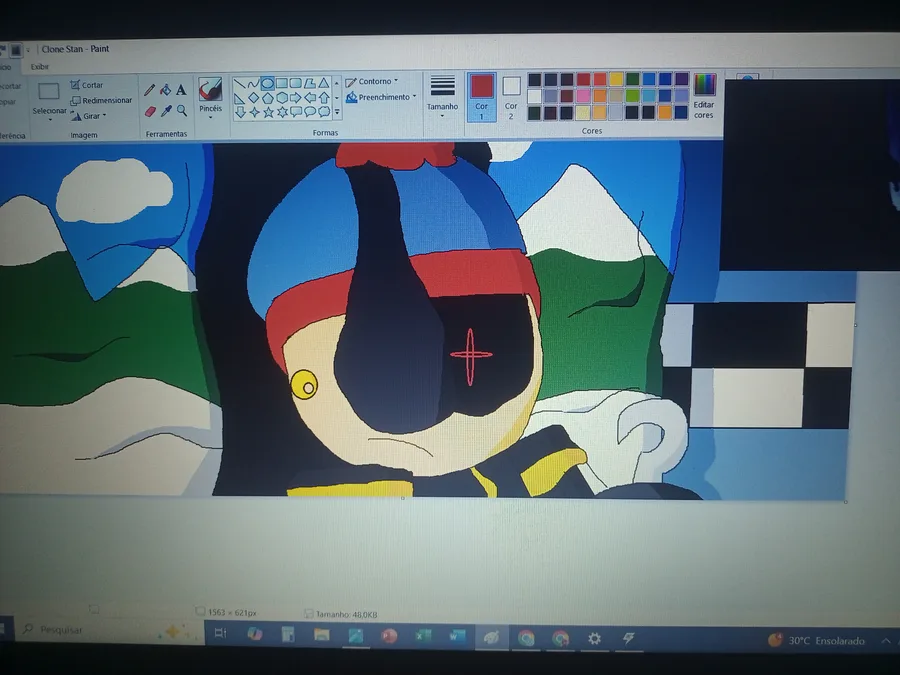
Task: Choose the Hexagon shape
Action: coord(282,98)
